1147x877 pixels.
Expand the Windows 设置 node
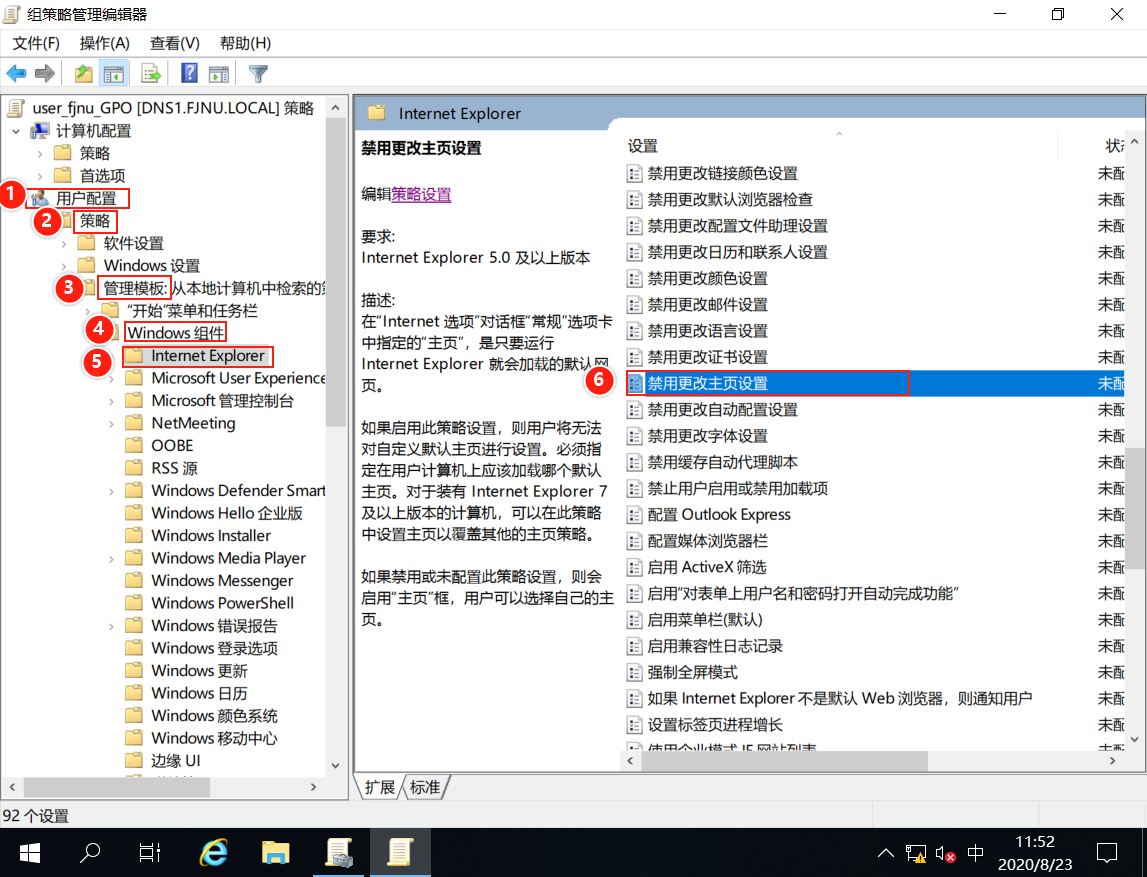tap(64, 266)
